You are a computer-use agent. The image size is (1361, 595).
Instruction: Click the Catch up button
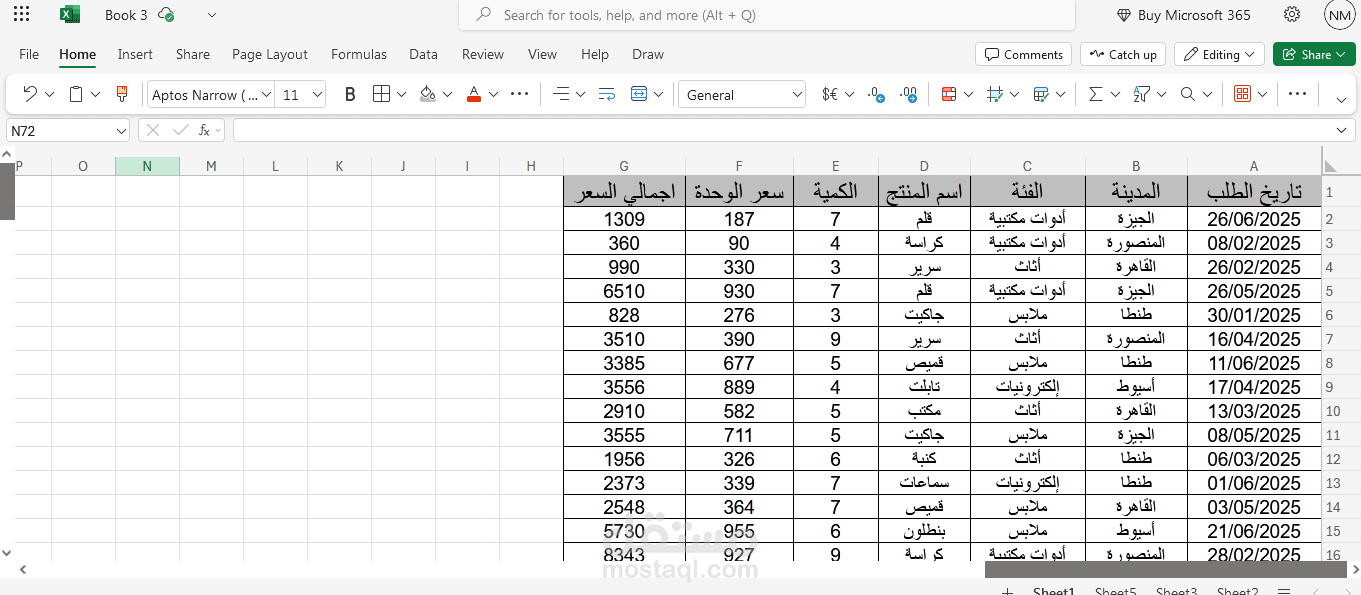(1122, 54)
